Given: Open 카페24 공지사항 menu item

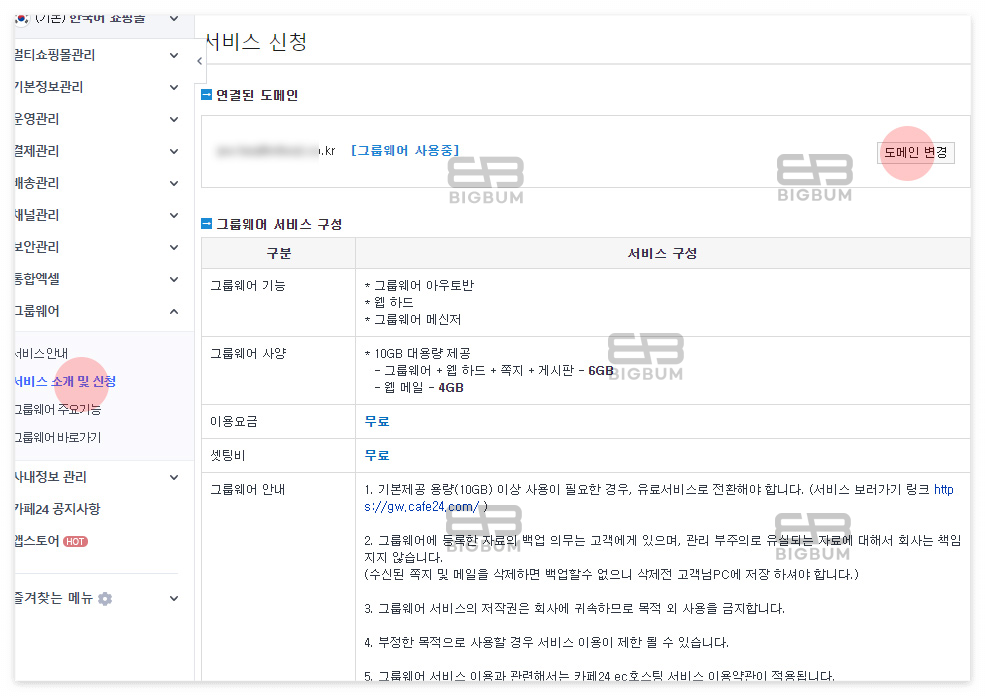Looking at the screenshot, I should pos(58,509).
